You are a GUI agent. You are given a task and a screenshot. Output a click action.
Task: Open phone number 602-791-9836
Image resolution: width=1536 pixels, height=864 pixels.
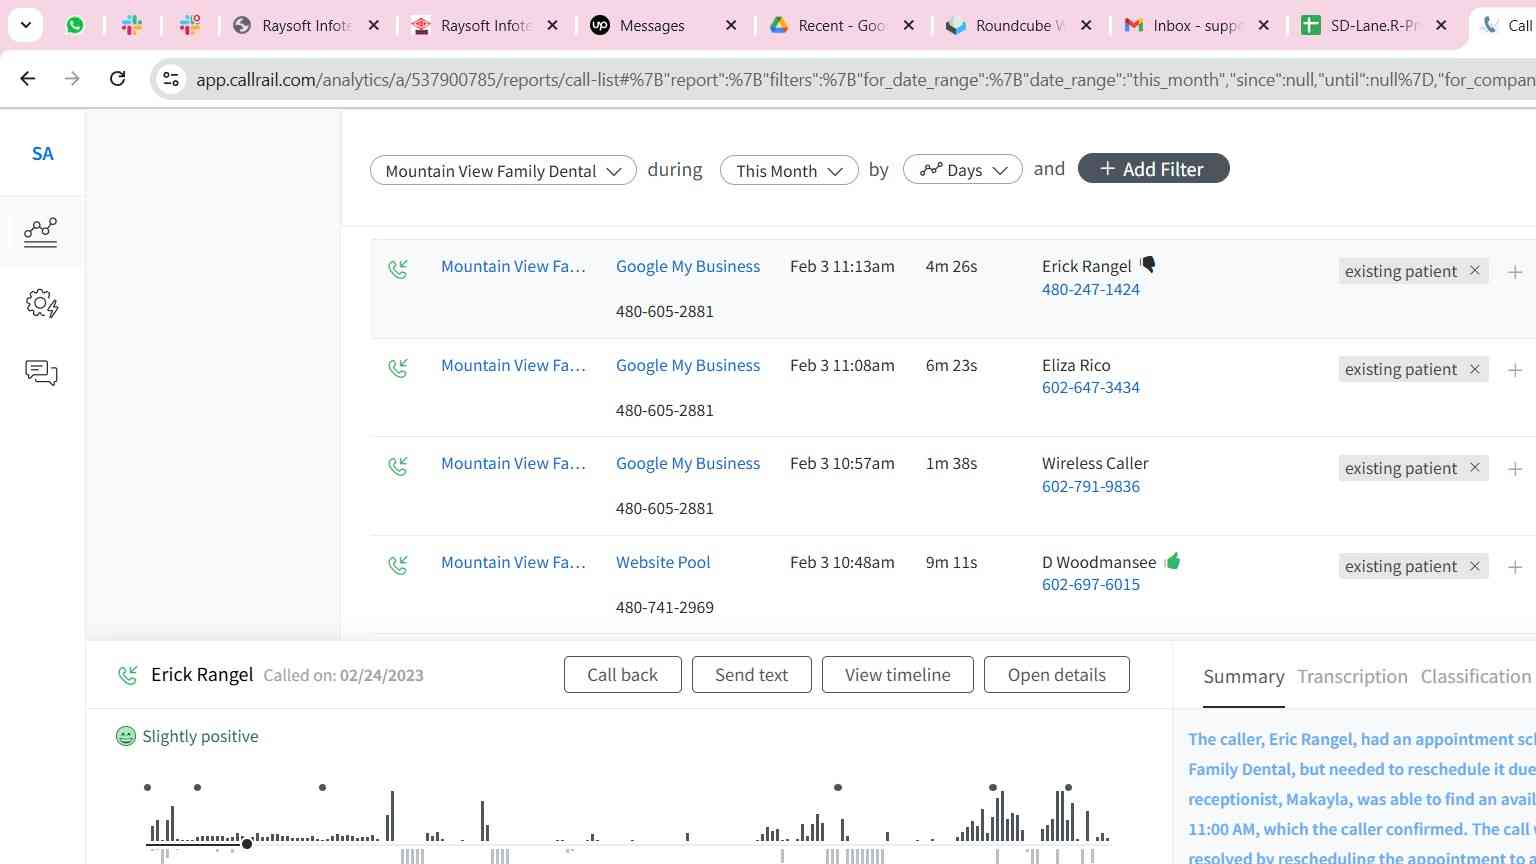click(x=1091, y=486)
